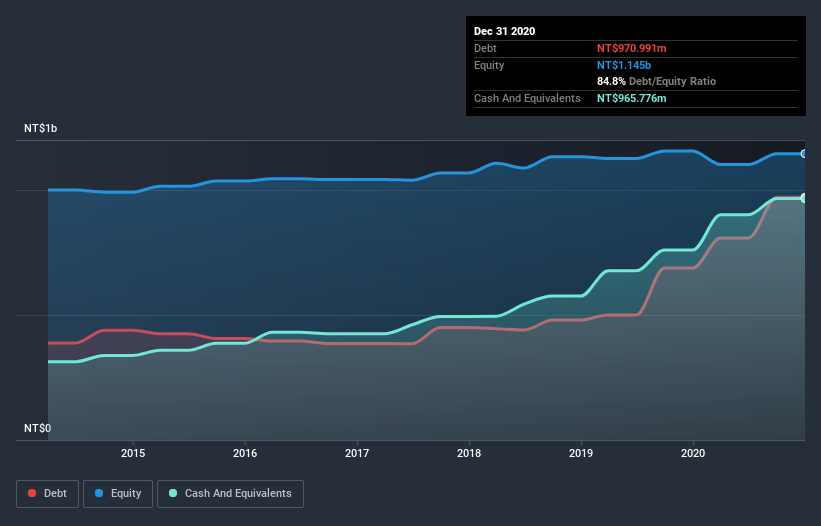Click the 2017 x-axis label

(x=357, y=453)
